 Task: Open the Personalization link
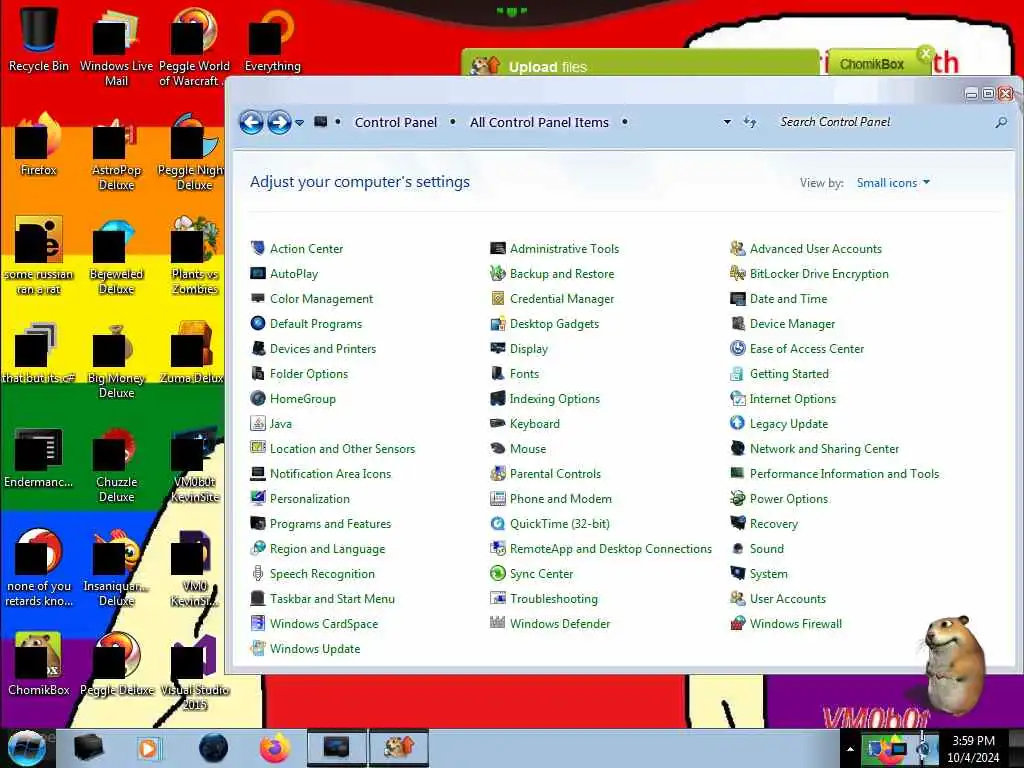[x=310, y=499]
